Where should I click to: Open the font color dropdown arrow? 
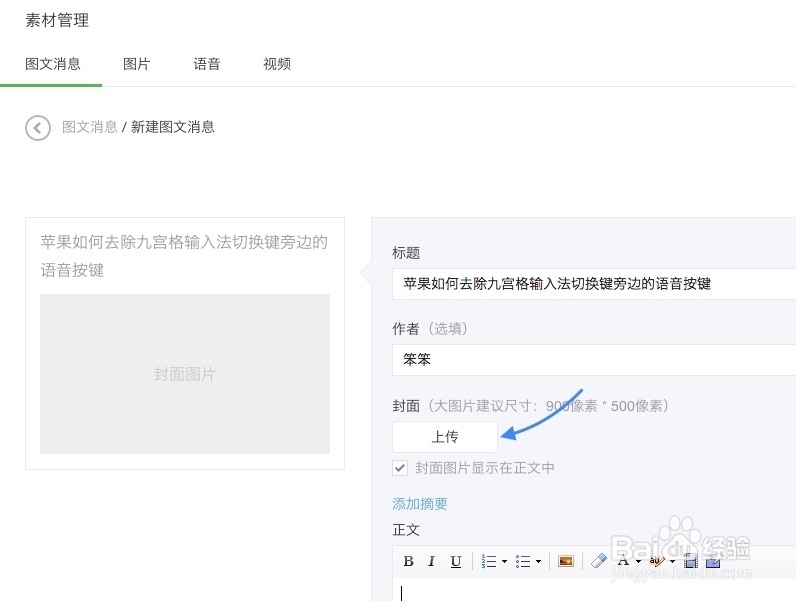(639, 561)
